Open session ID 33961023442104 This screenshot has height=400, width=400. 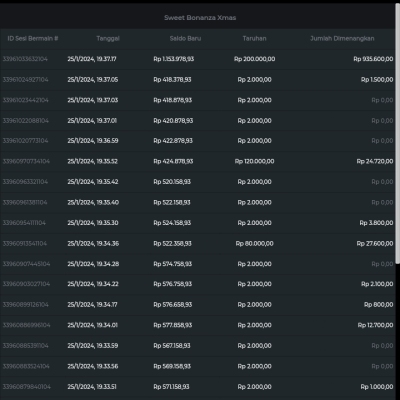click(25, 100)
